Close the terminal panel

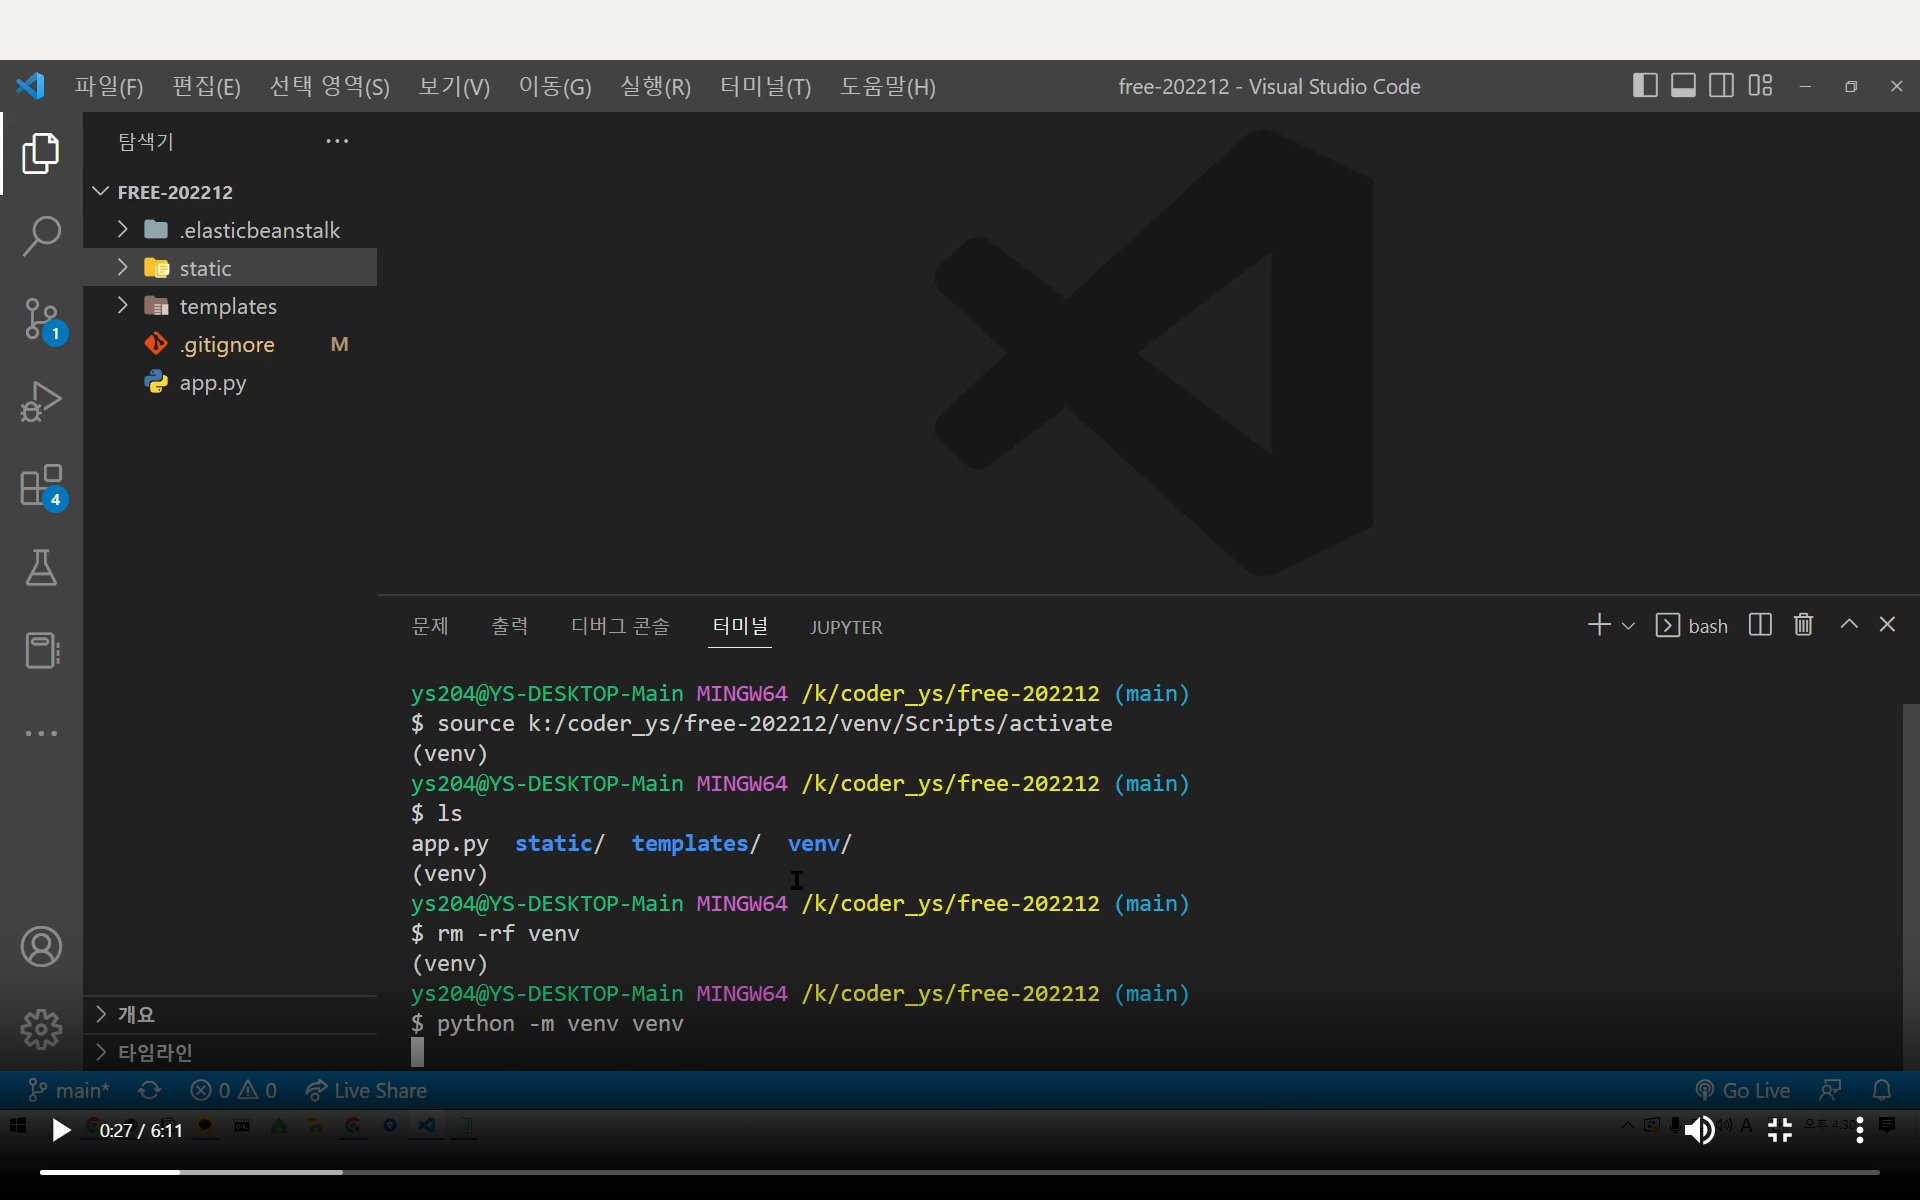pos(1887,624)
